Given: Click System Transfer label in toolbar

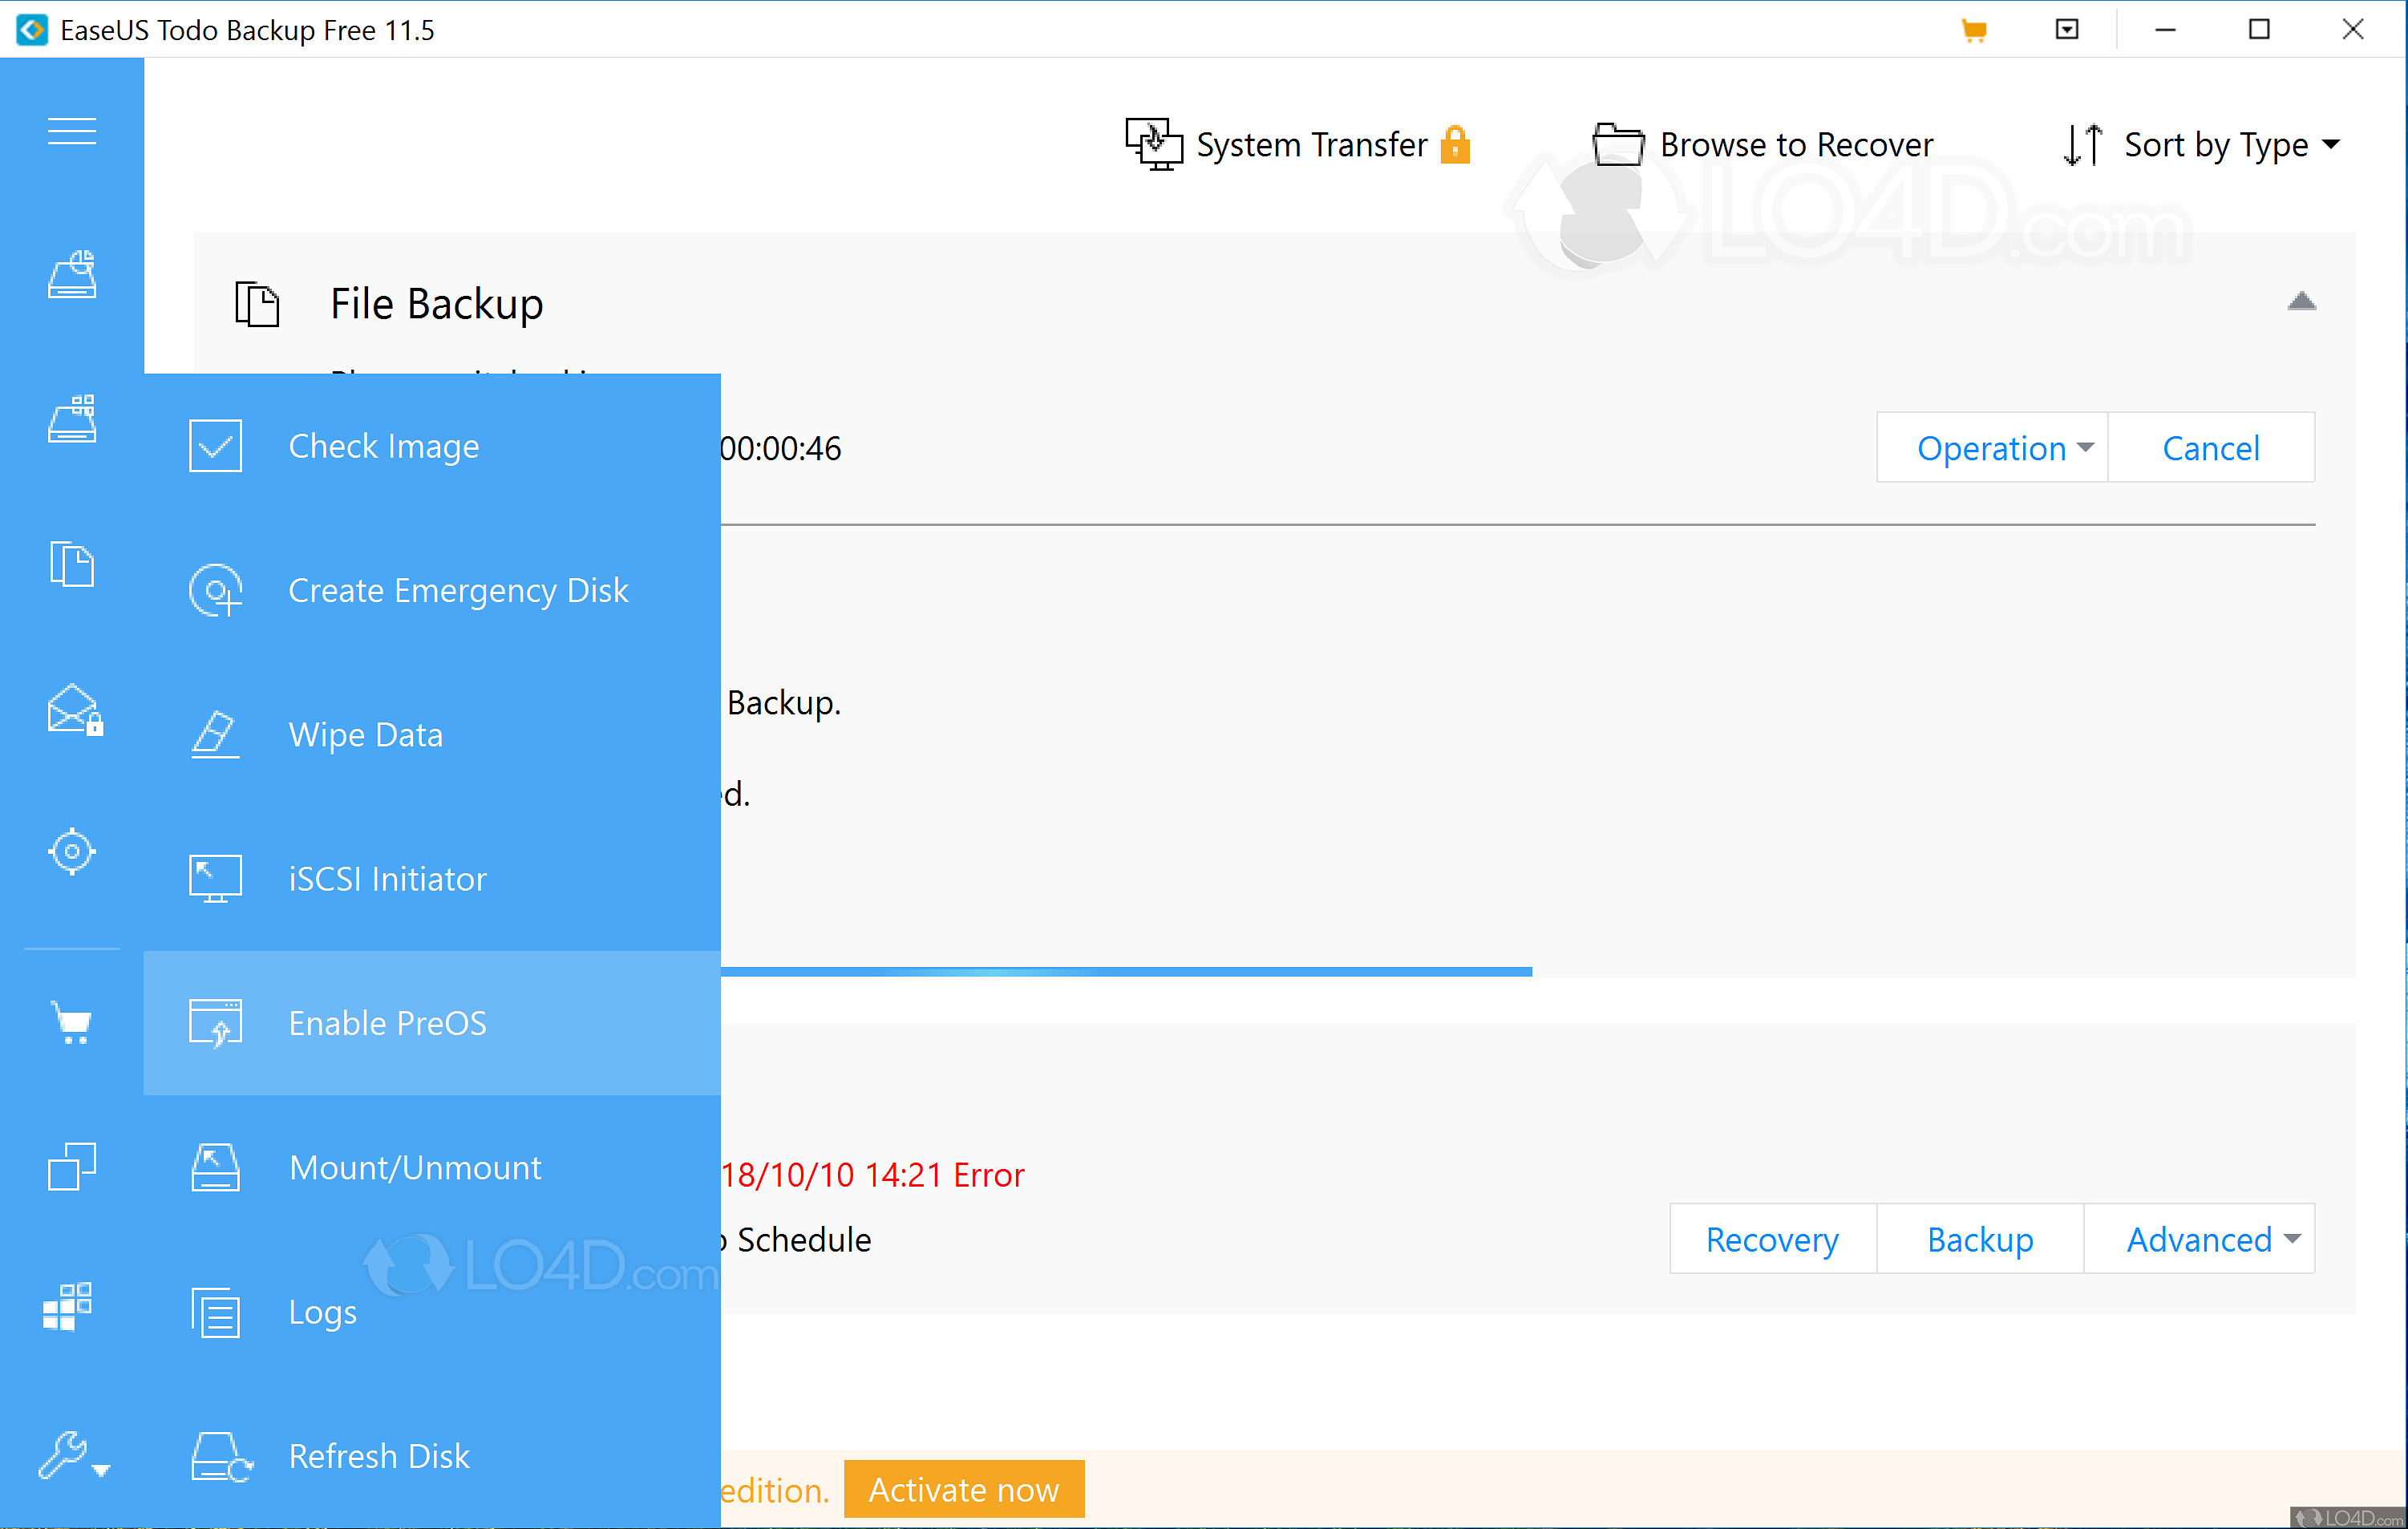Looking at the screenshot, I should click(1311, 145).
